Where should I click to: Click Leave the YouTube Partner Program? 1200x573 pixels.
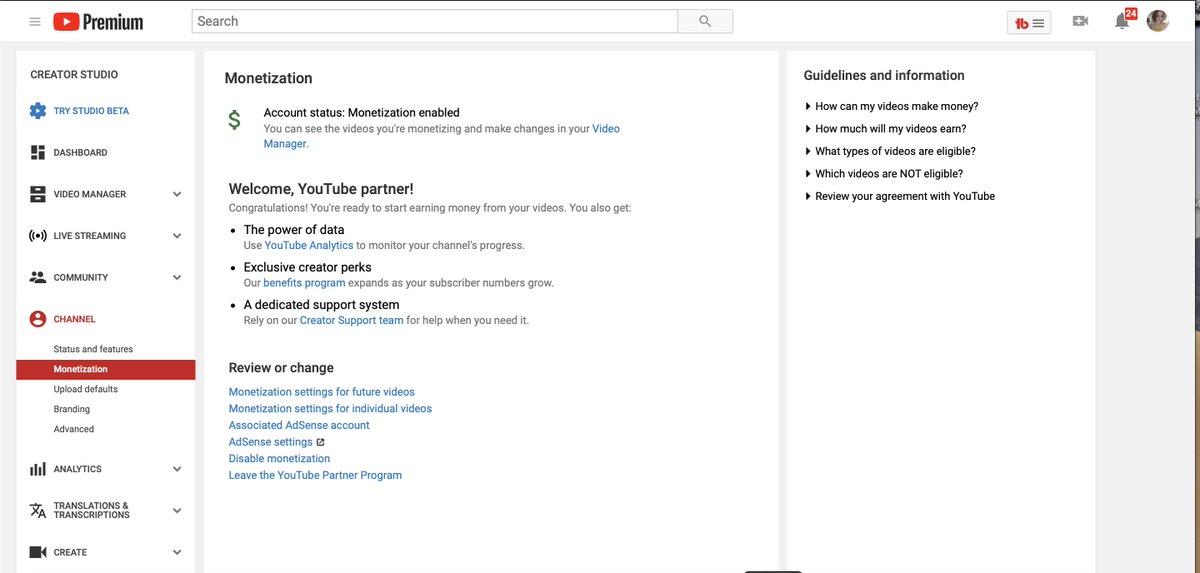click(315, 475)
